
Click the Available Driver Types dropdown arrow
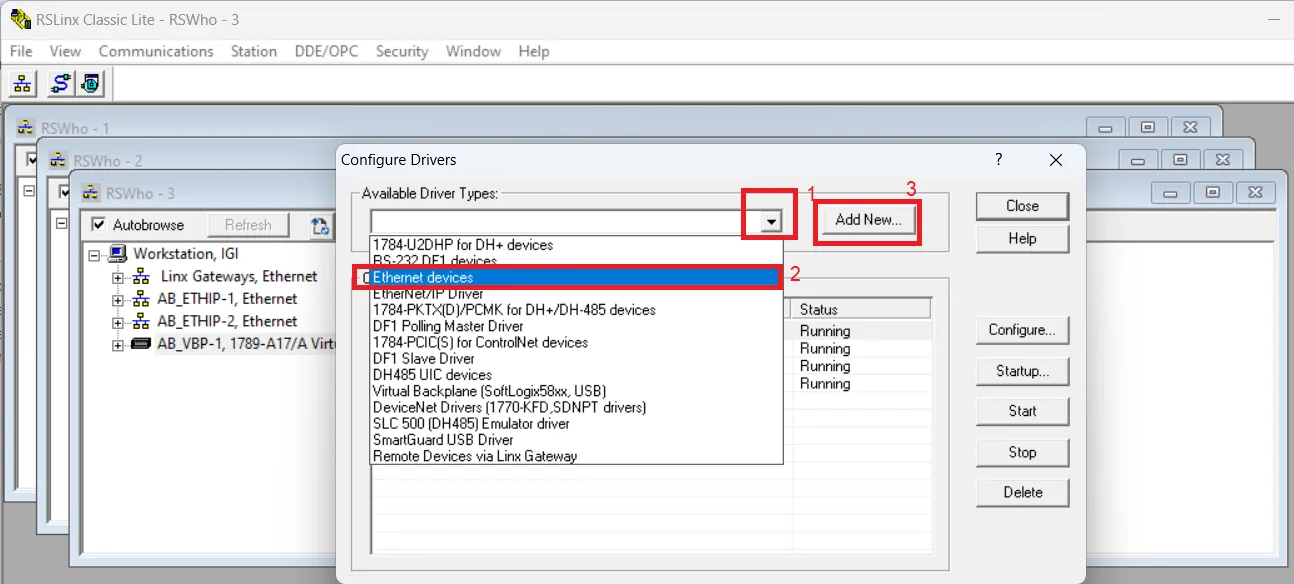tap(770, 222)
